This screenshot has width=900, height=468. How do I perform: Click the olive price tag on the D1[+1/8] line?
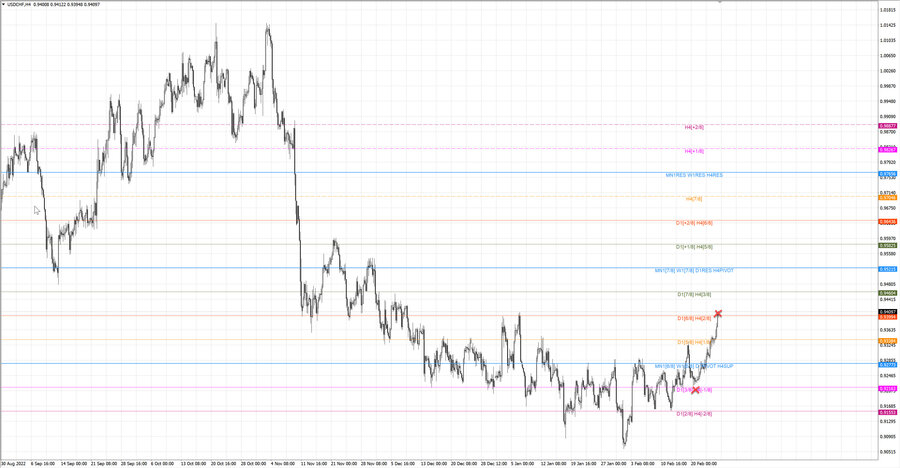coord(888,246)
